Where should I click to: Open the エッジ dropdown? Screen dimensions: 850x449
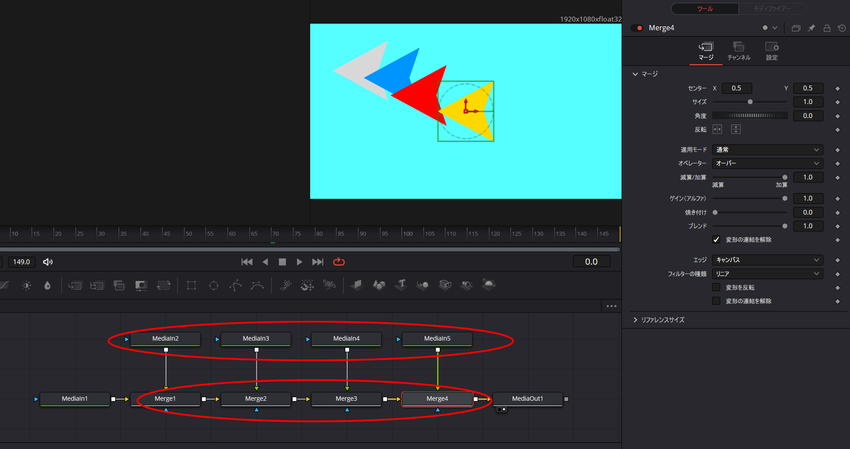768,260
